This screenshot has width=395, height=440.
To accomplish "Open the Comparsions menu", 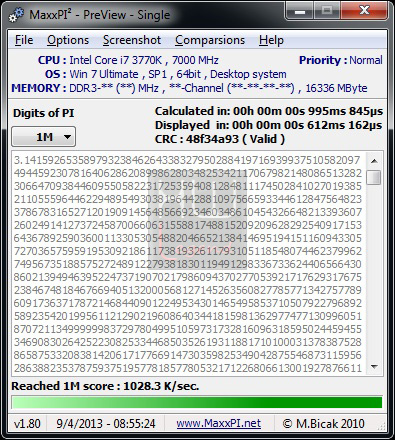I will coord(210,40).
